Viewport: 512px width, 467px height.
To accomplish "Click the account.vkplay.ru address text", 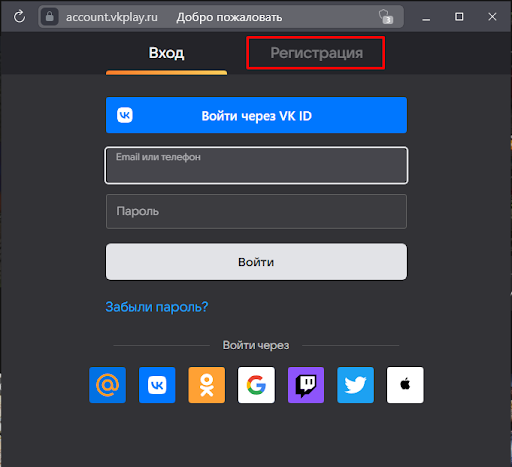I will tap(112, 17).
